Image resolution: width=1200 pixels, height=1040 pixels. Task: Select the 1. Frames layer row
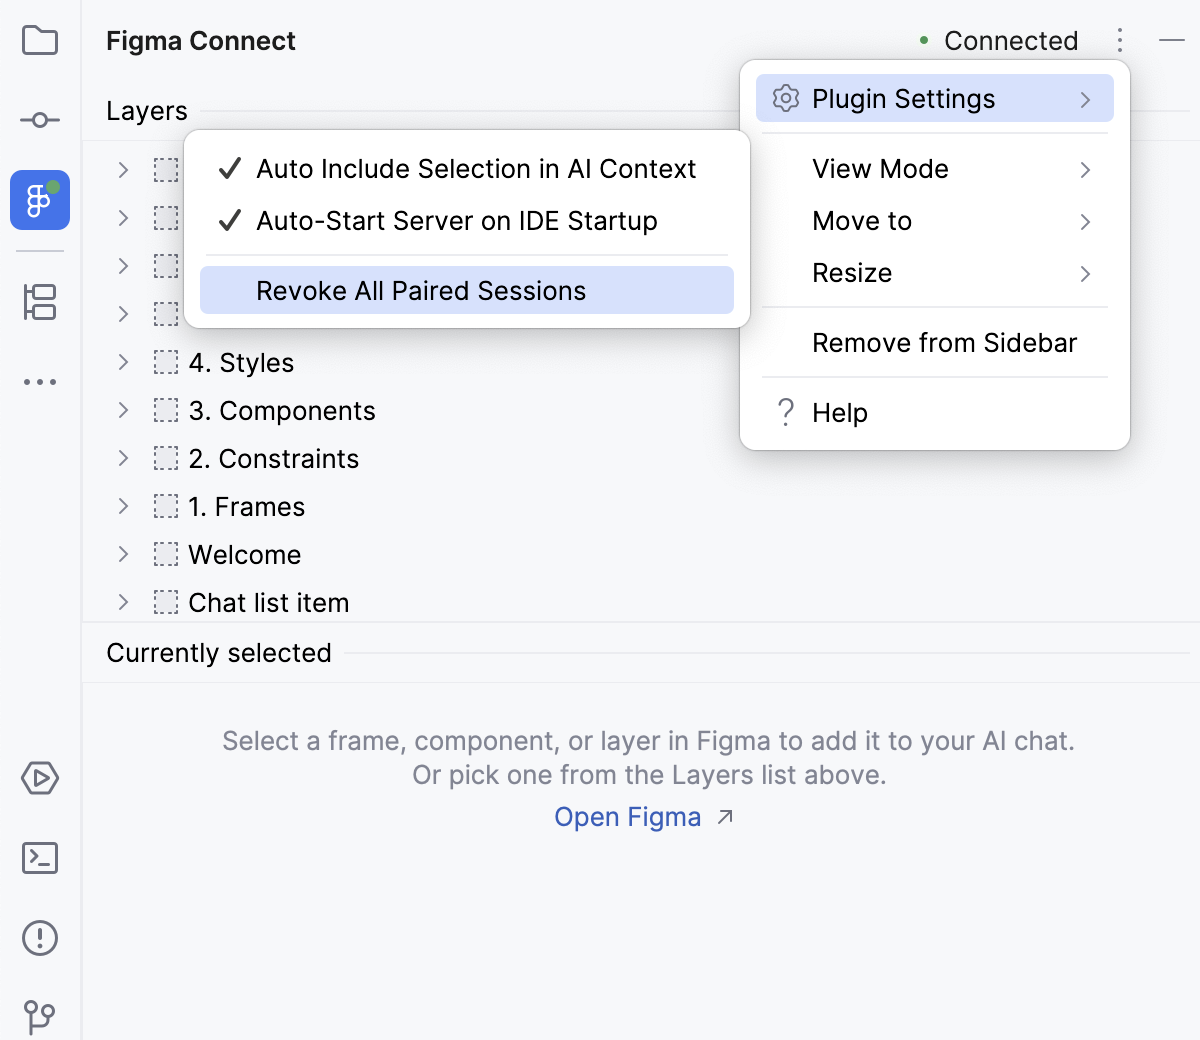click(640, 506)
